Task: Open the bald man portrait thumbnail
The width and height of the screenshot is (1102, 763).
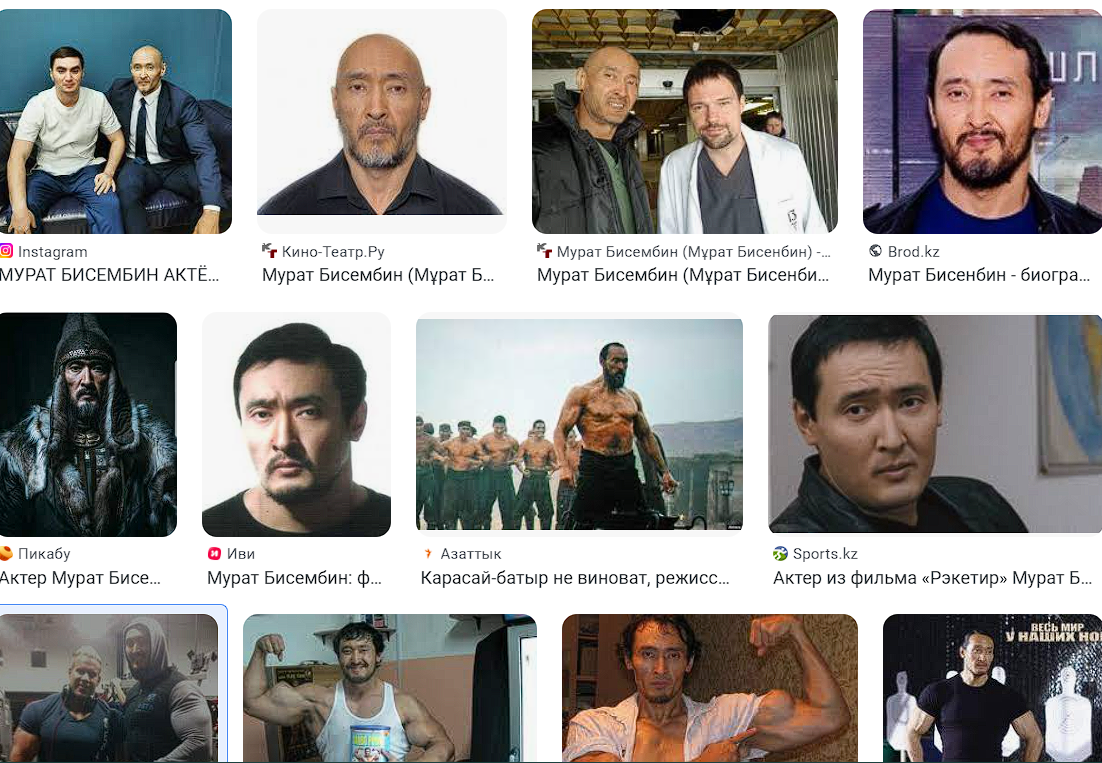Action: click(x=382, y=121)
